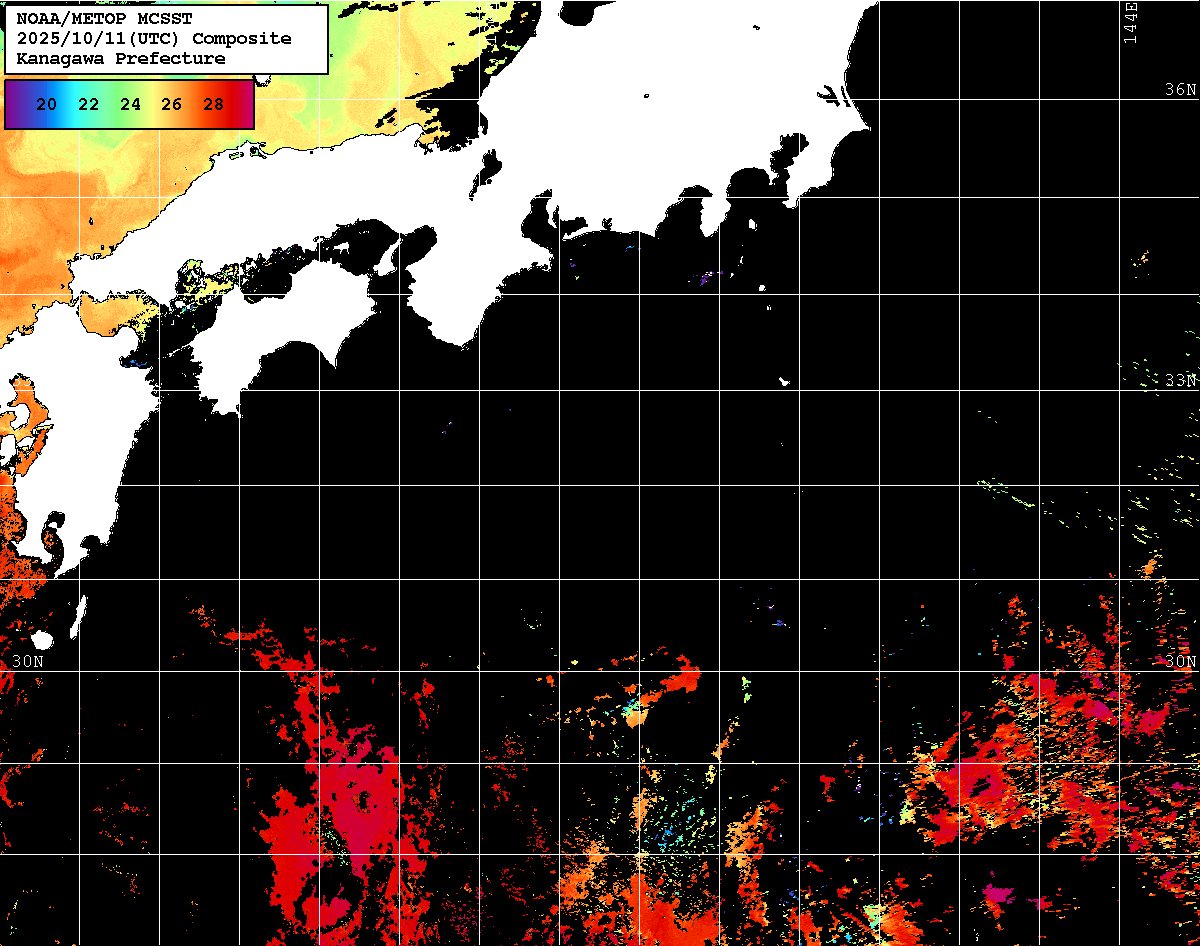This screenshot has height=946, width=1200.
Task: Select the 28 degree red legend value
Action: tap(213, 104)
